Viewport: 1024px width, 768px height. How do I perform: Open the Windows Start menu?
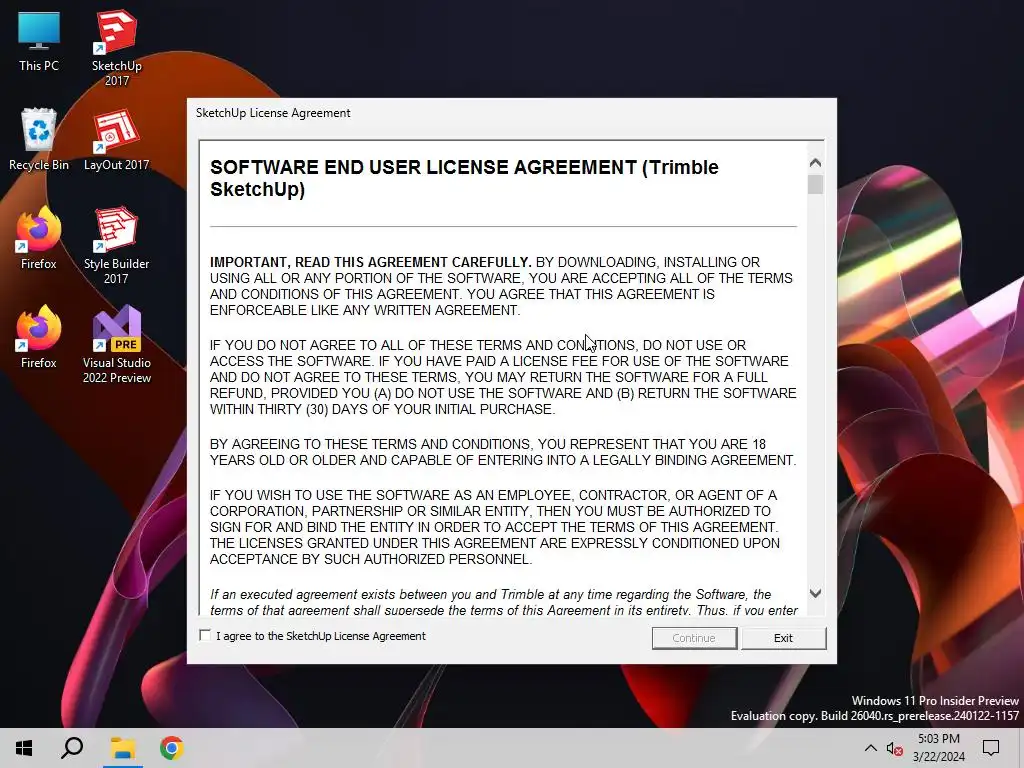click(x=24, y=748)
